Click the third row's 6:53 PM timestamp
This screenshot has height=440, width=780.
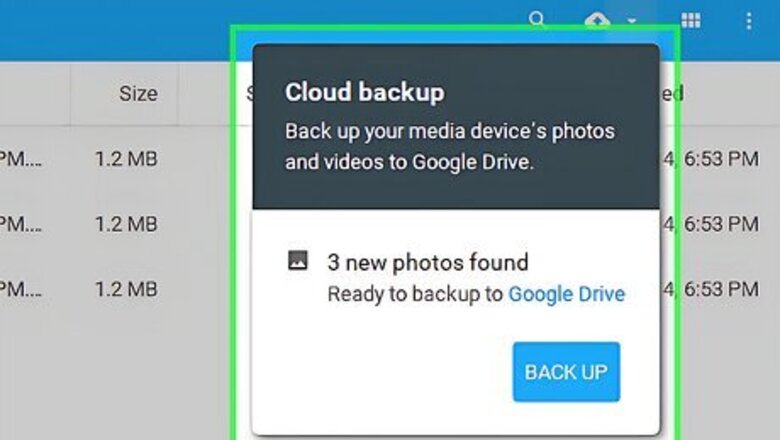click(x=720, y=289)
